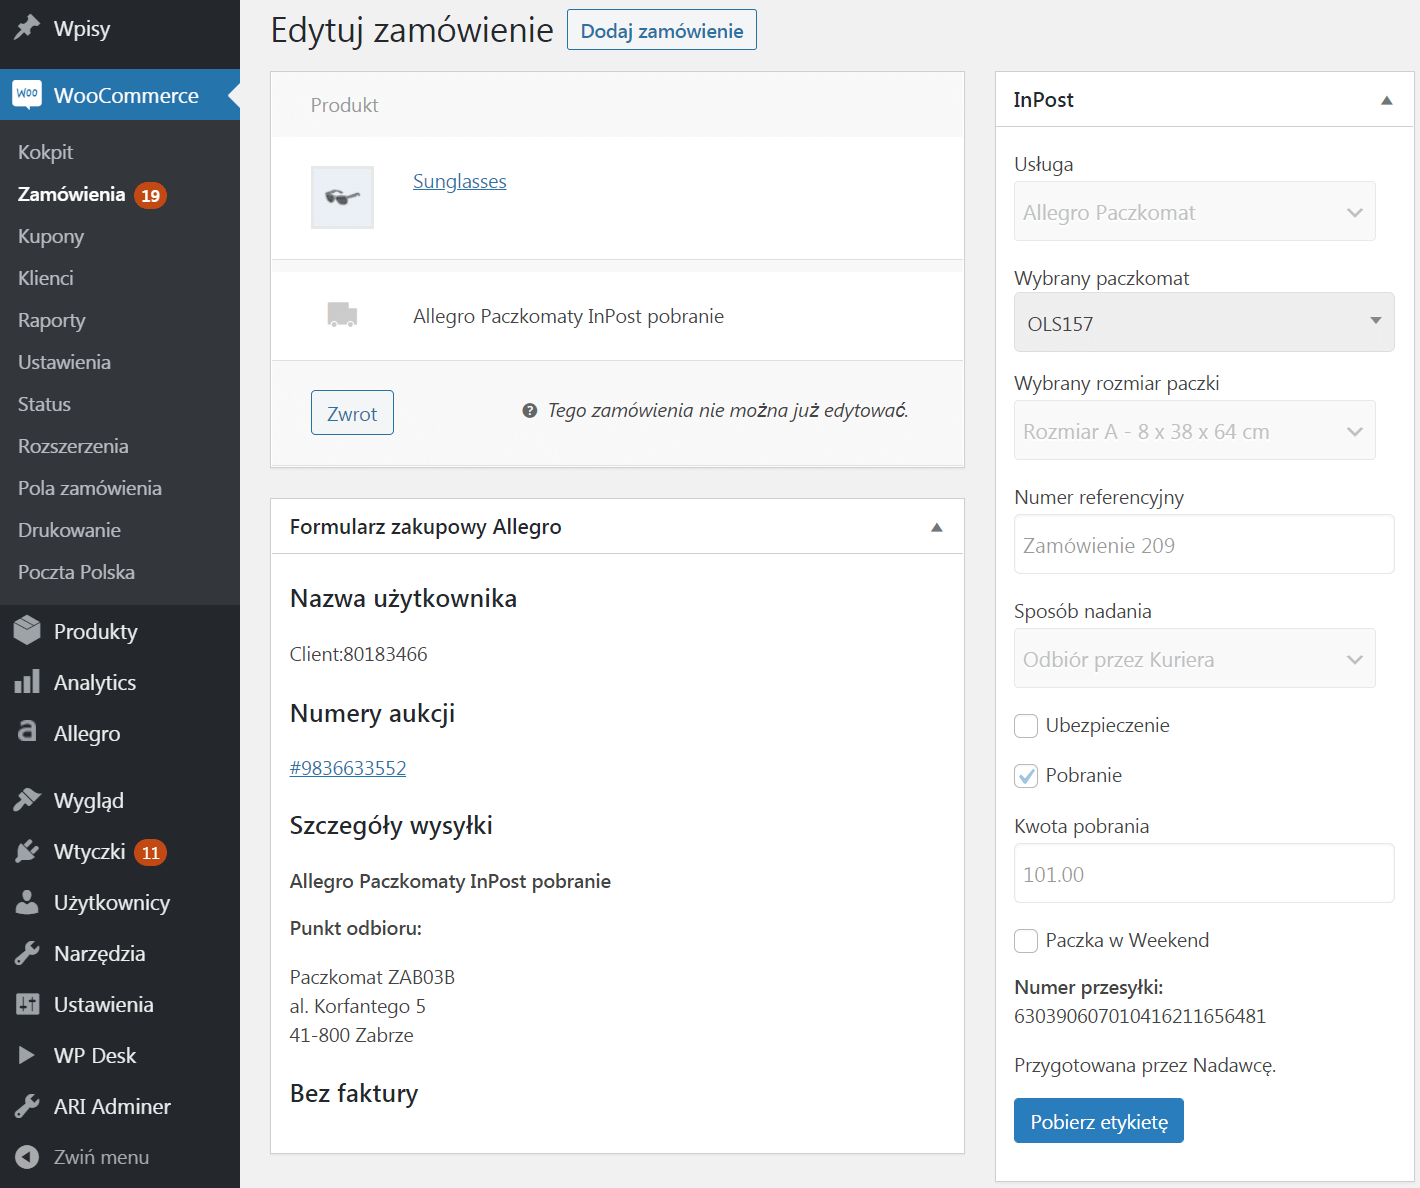Click the Narzędzia wrench icon
This screenshot has height=1188, width=1420.
click(x=27, y=953)
